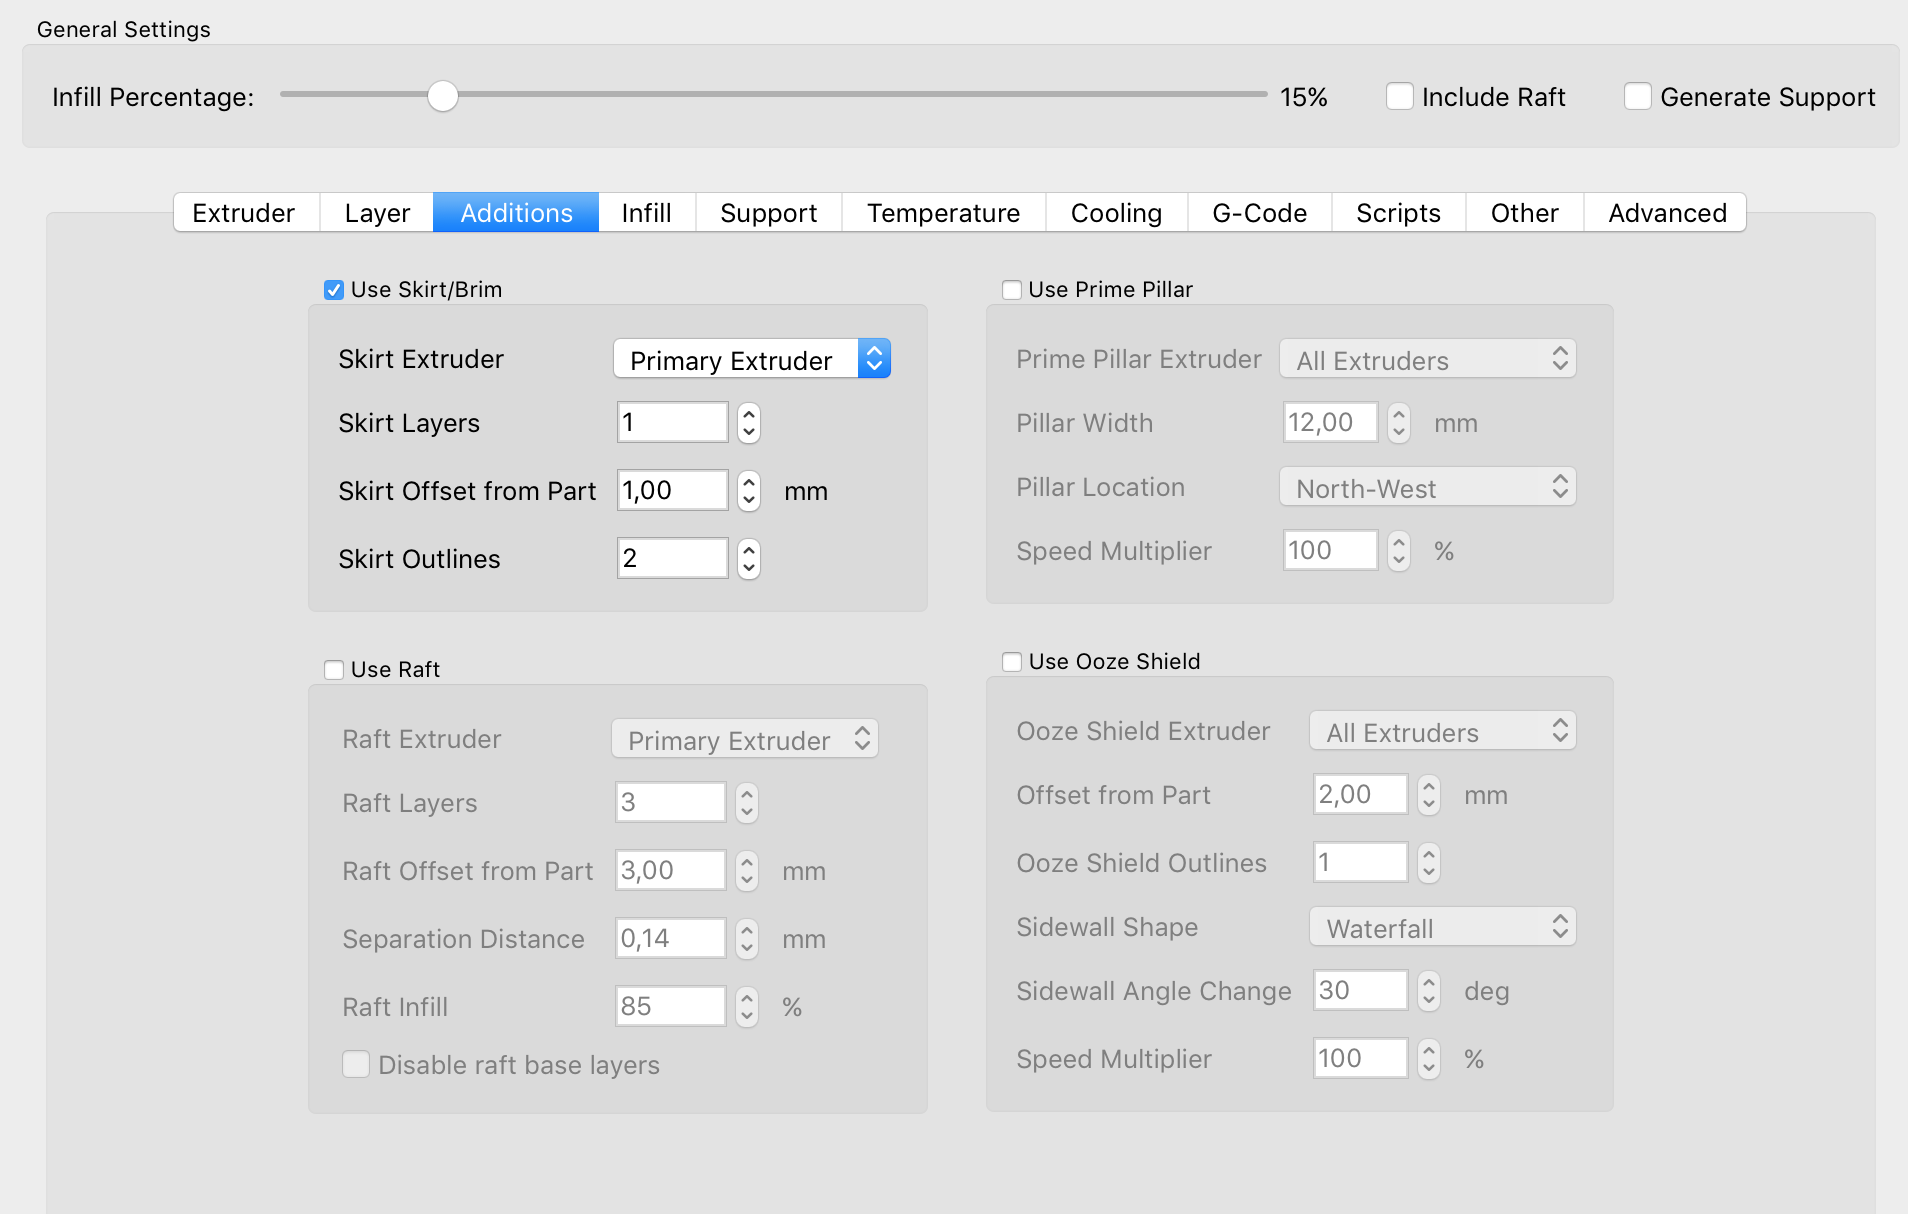Click the Skirt Outlines stepper control
Image resolution: width=1908 pixels, height=1214 pixels.
click(748, 559)
